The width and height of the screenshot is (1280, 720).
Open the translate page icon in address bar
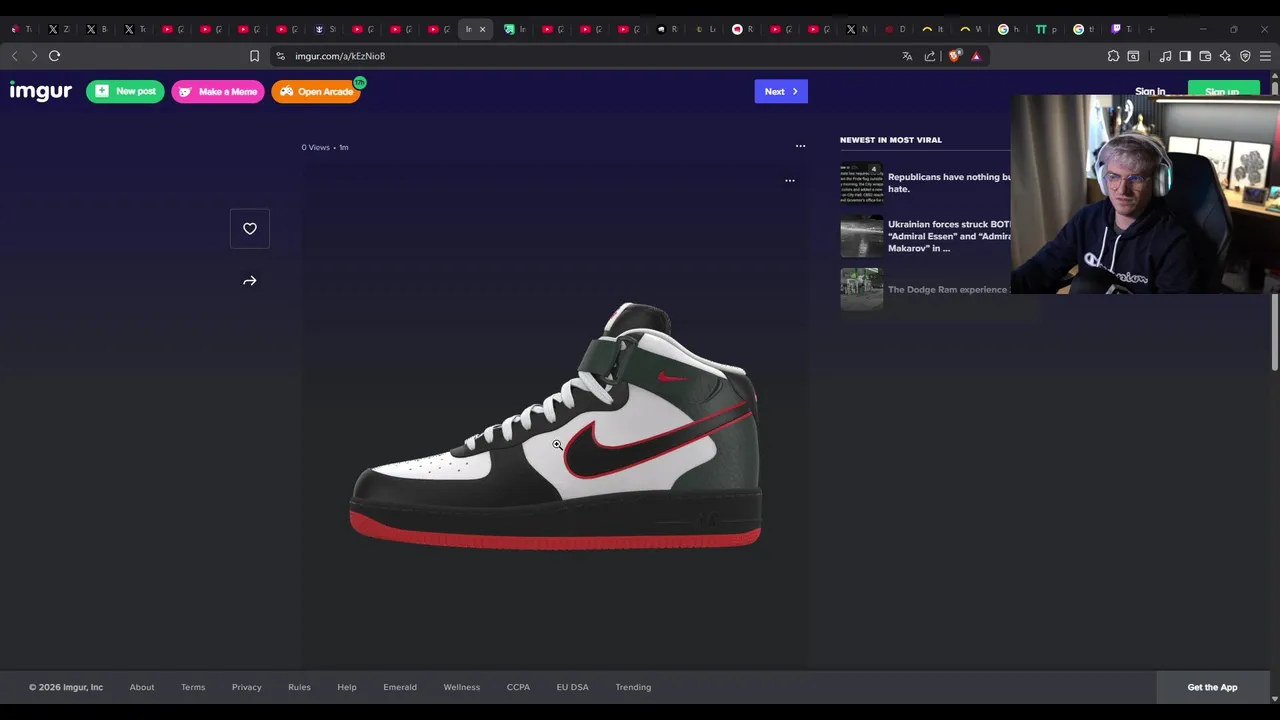coord(907,56)
